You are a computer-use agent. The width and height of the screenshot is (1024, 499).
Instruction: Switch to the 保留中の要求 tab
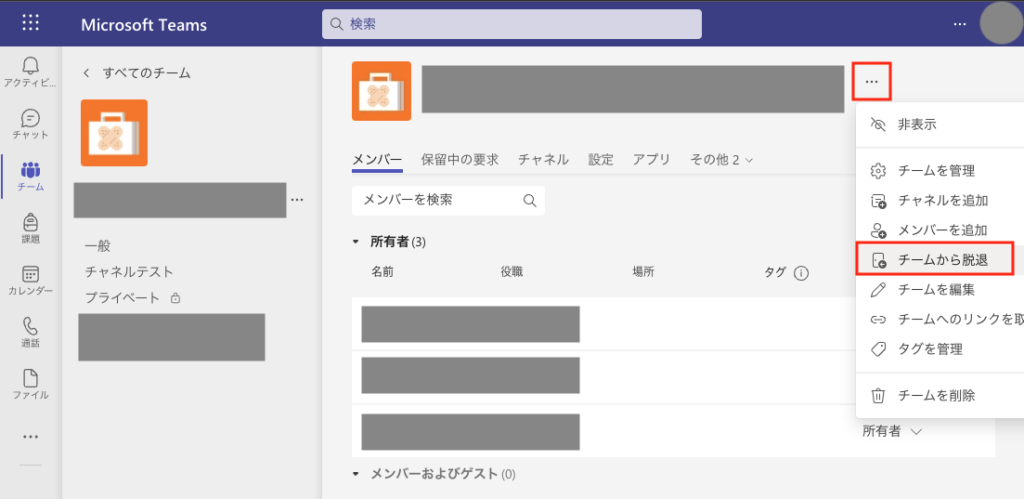[460, 159]
